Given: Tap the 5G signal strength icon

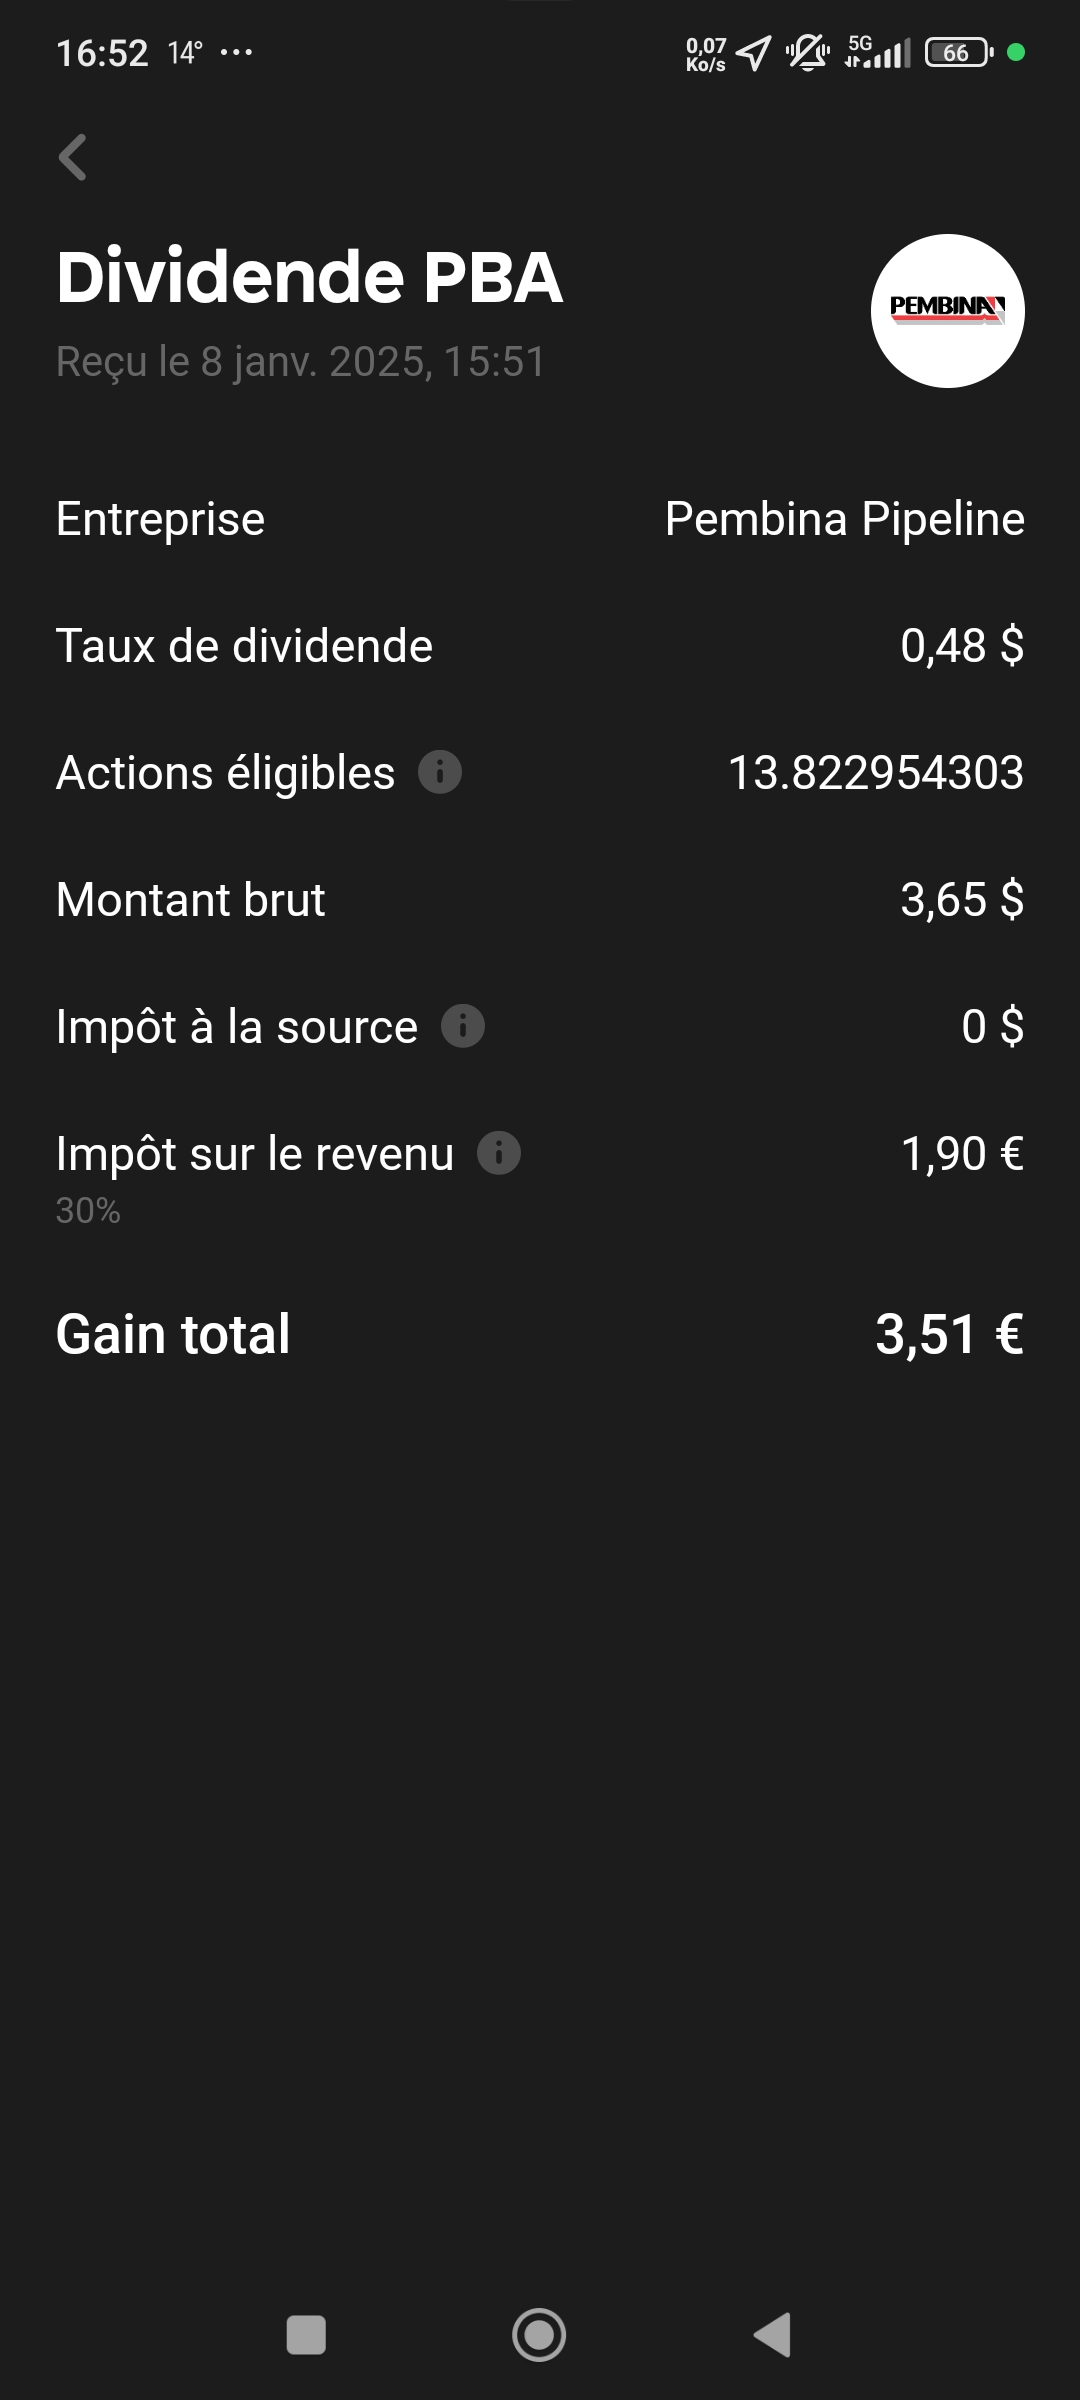Looking at the screenshot, I should (x=878, y=52).
